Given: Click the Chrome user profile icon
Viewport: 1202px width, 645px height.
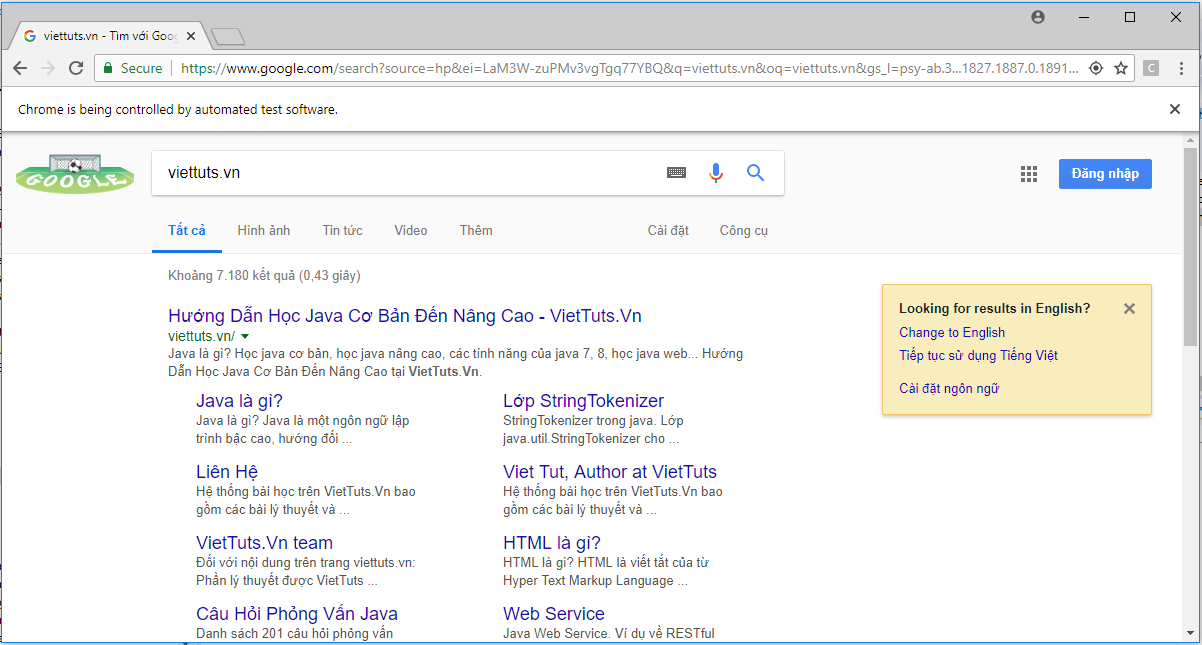Looking at the screenshot, I should coord(1038,17).
